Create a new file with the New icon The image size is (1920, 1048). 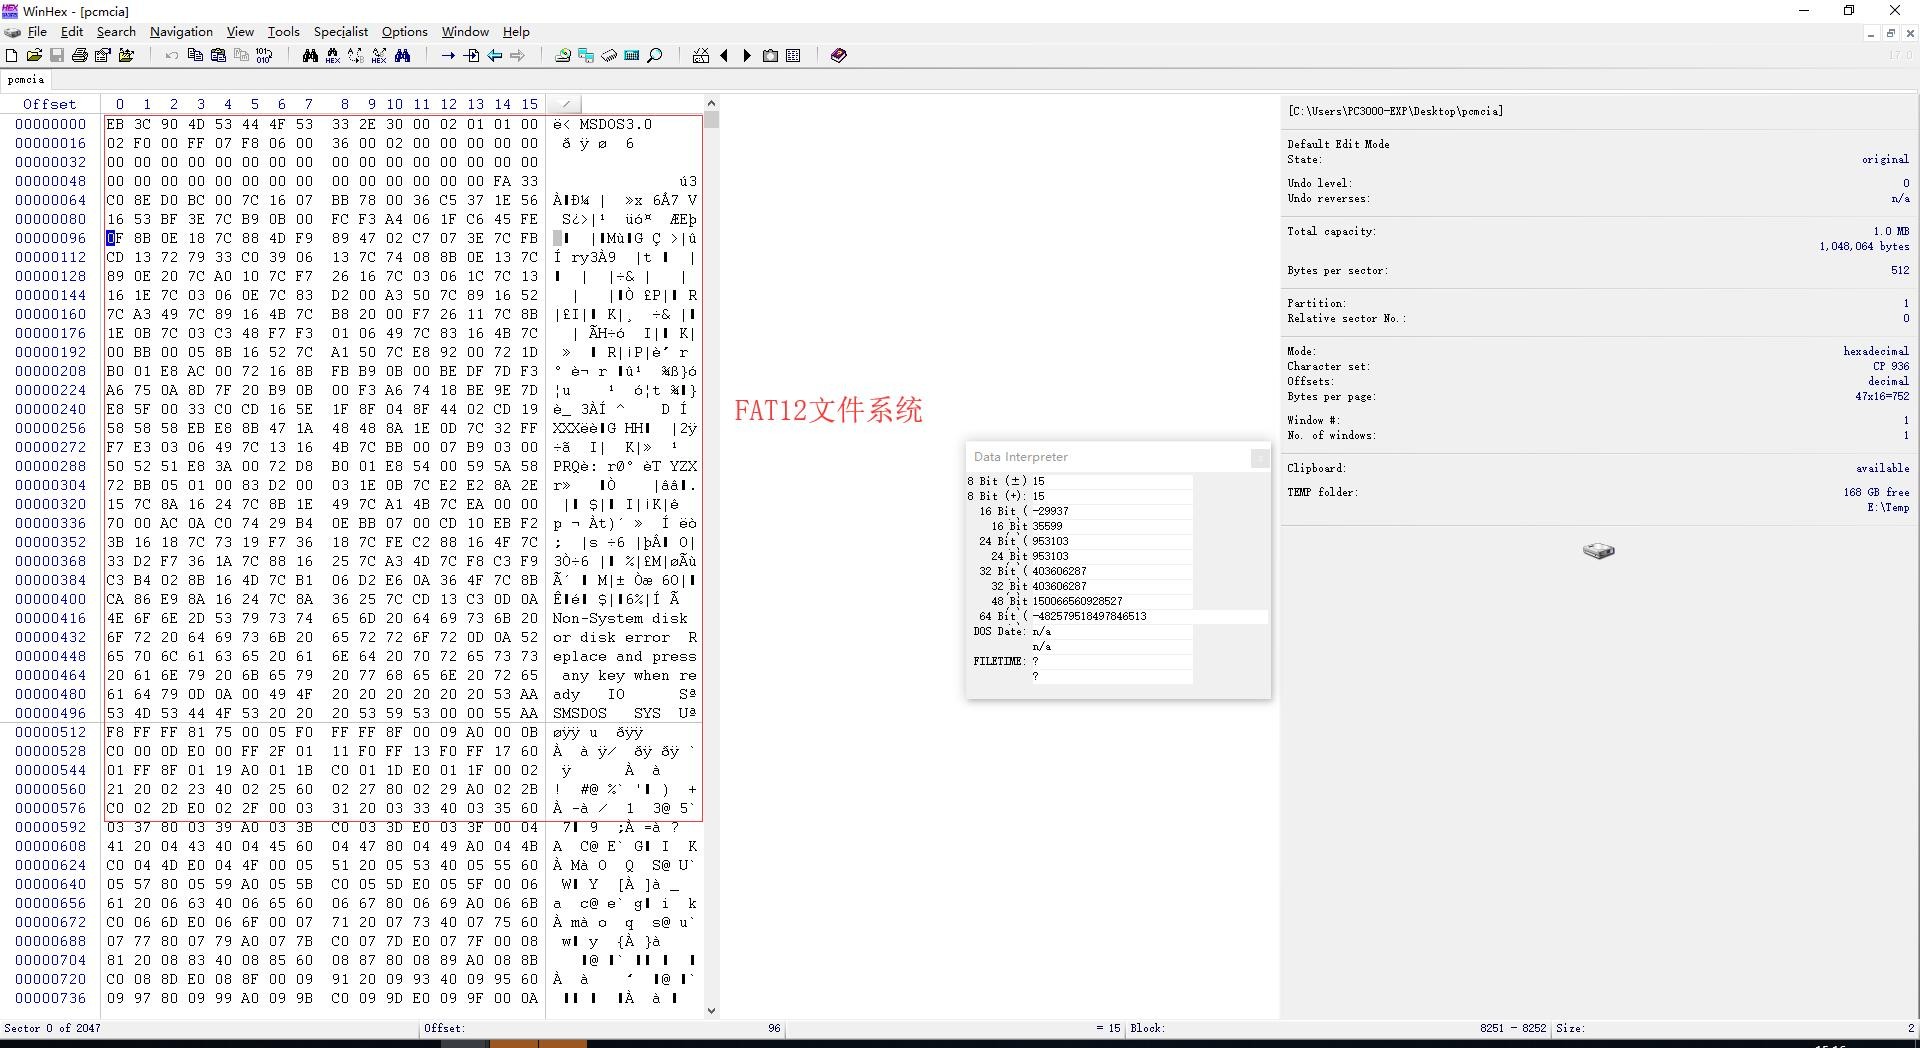tap(11, 56)
